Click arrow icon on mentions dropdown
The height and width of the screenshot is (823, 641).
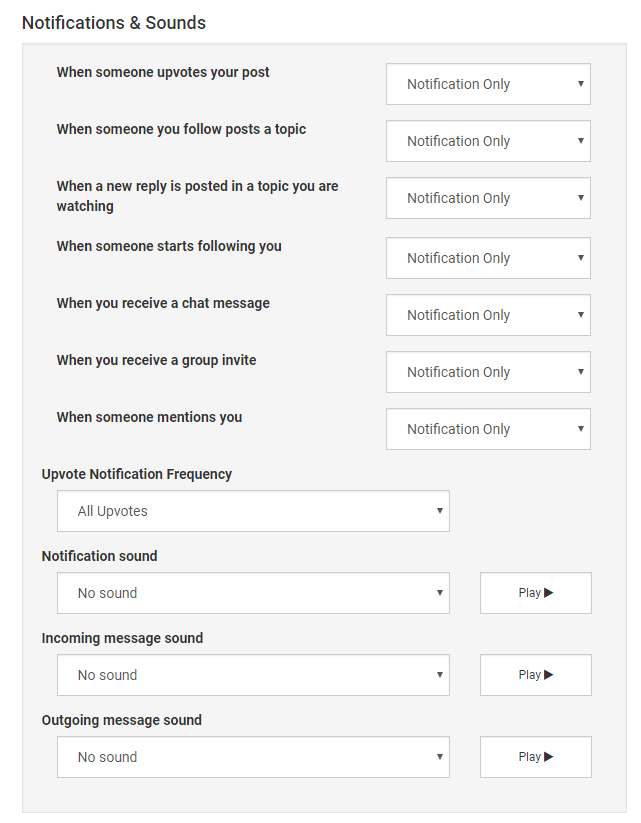581,428
